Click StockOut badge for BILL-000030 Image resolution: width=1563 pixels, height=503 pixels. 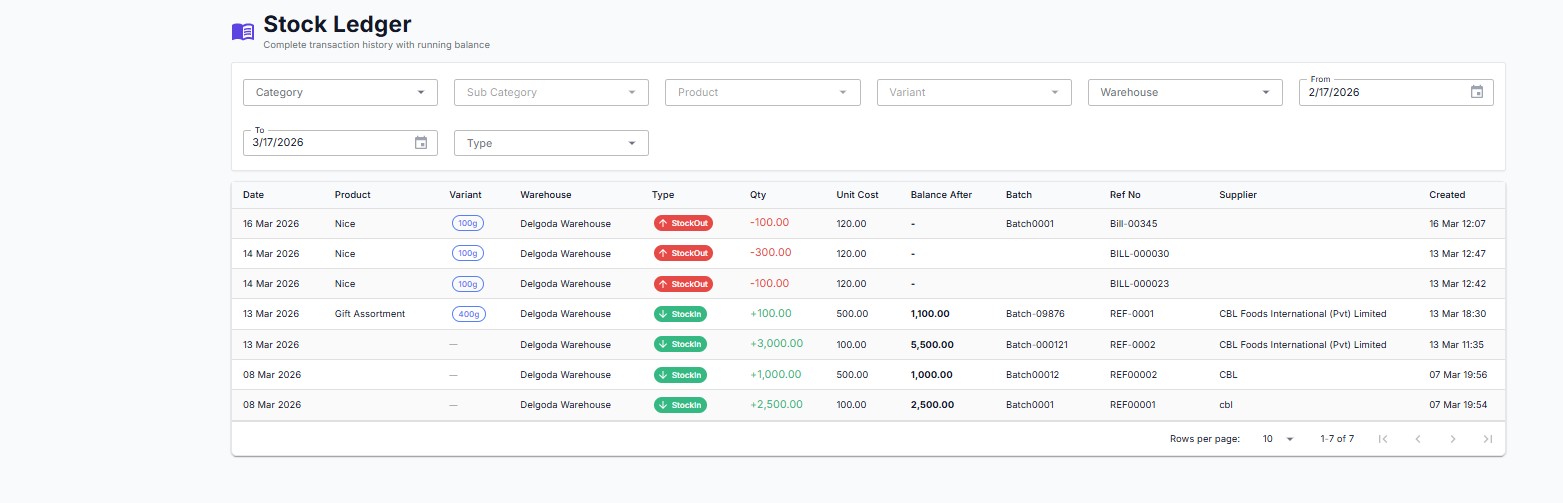[683, 253]
